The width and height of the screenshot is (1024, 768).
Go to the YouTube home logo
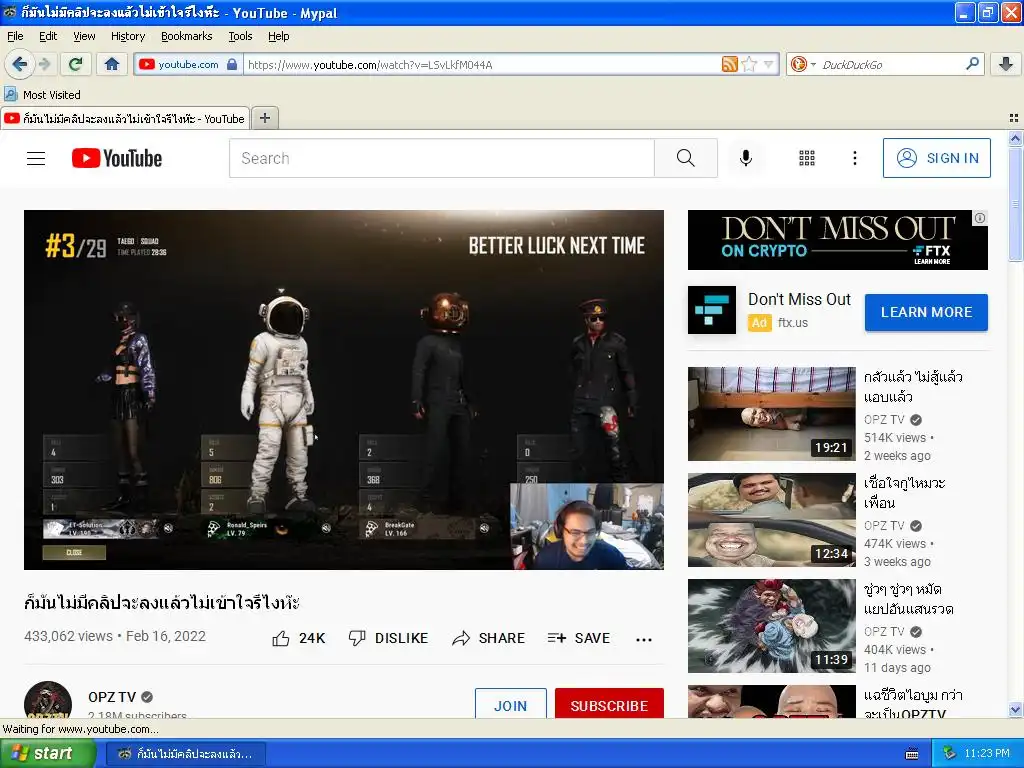tap(117, 158)
